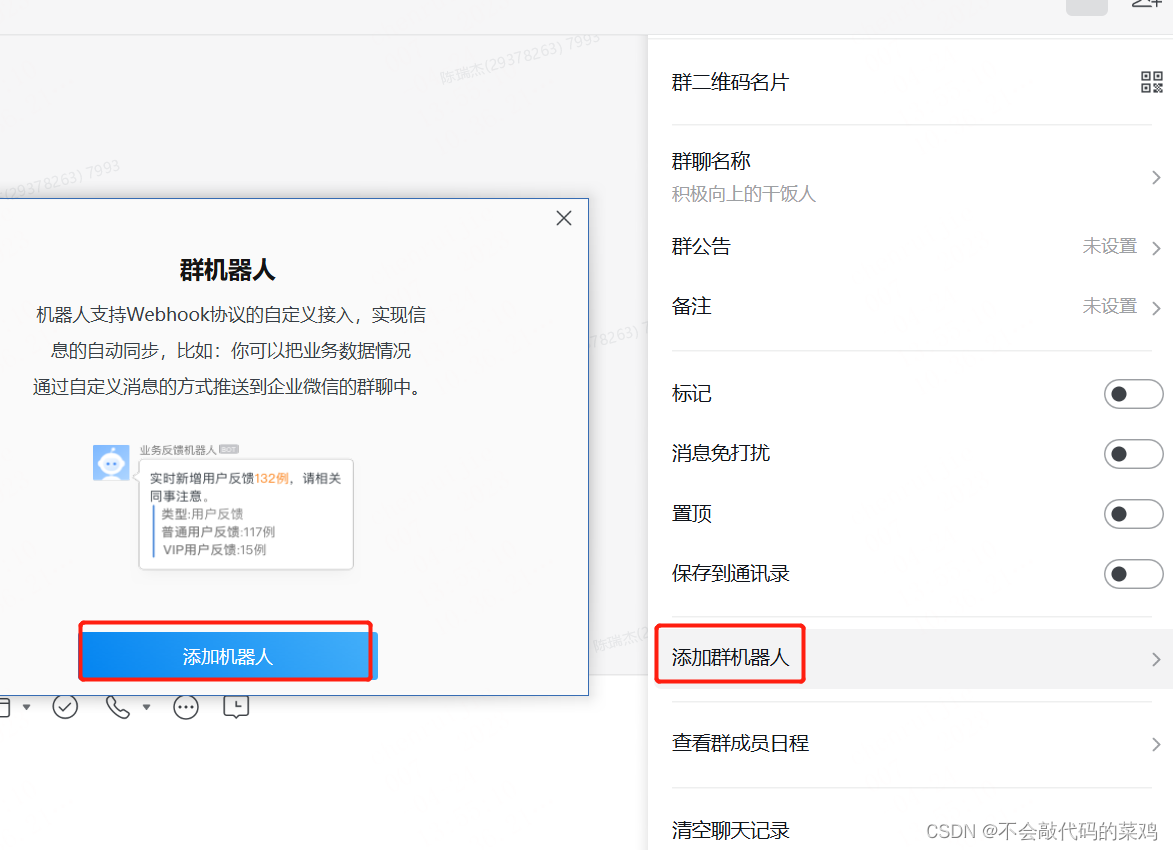The image size is (1173, 850).
Task: Turn on the 置顶 switch
Action: [x=1133, y=513]
